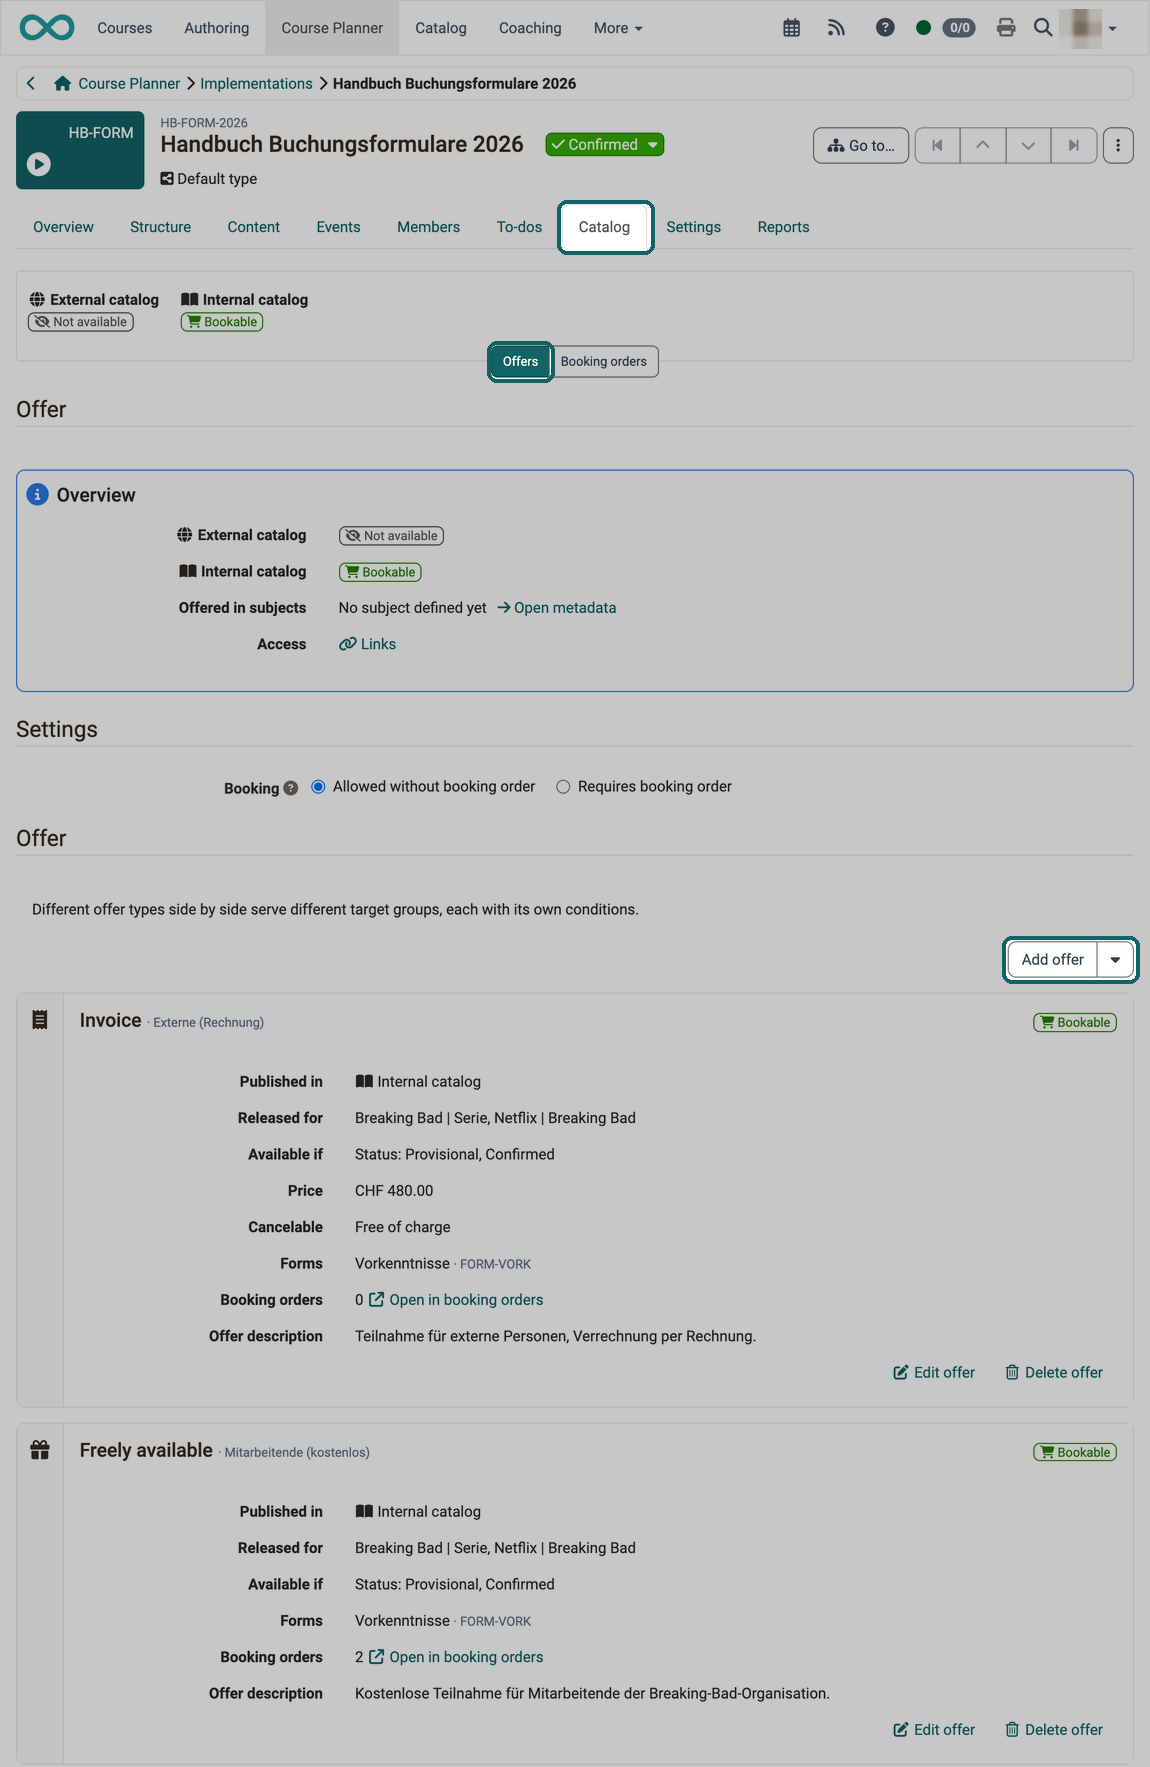Open the three-dot more actions menu
This screenshot has width=1150, height=1767.
point(1118,146)
